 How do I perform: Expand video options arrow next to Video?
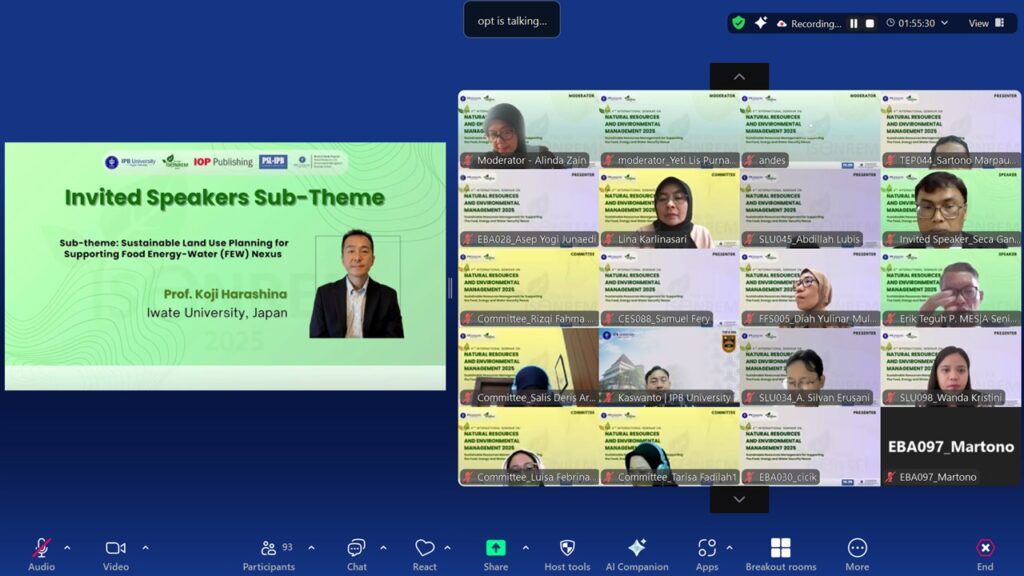pyautogui.click(x=145, y=548)
